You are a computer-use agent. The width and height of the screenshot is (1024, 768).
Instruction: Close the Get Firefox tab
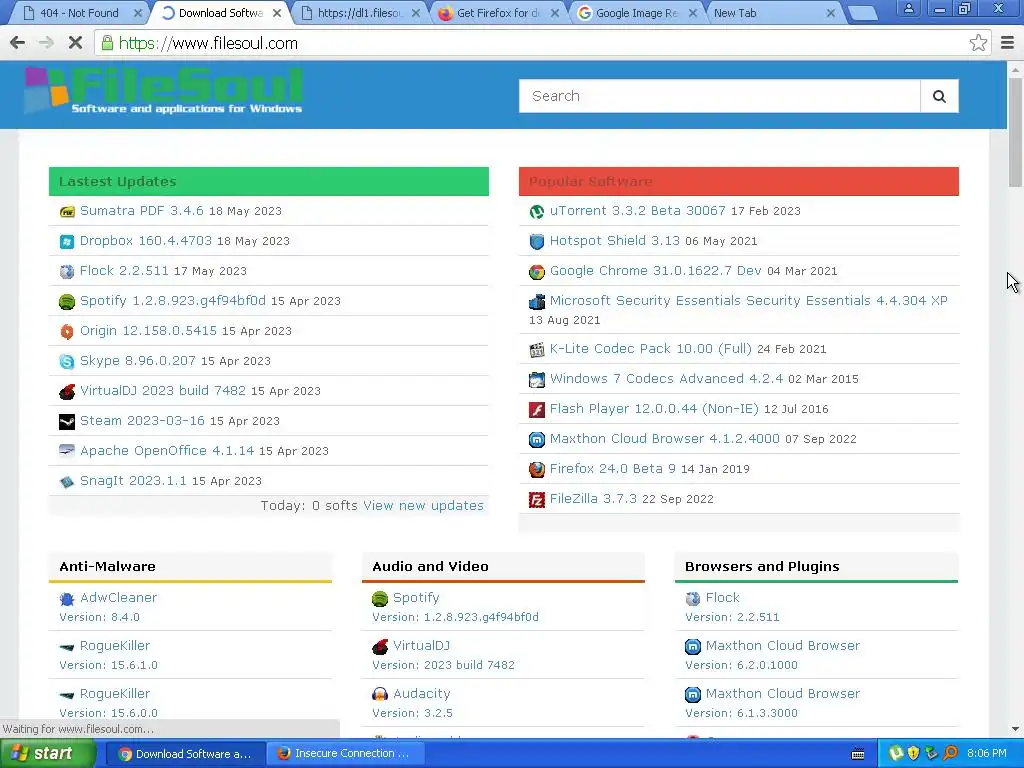tap(554, 13)
